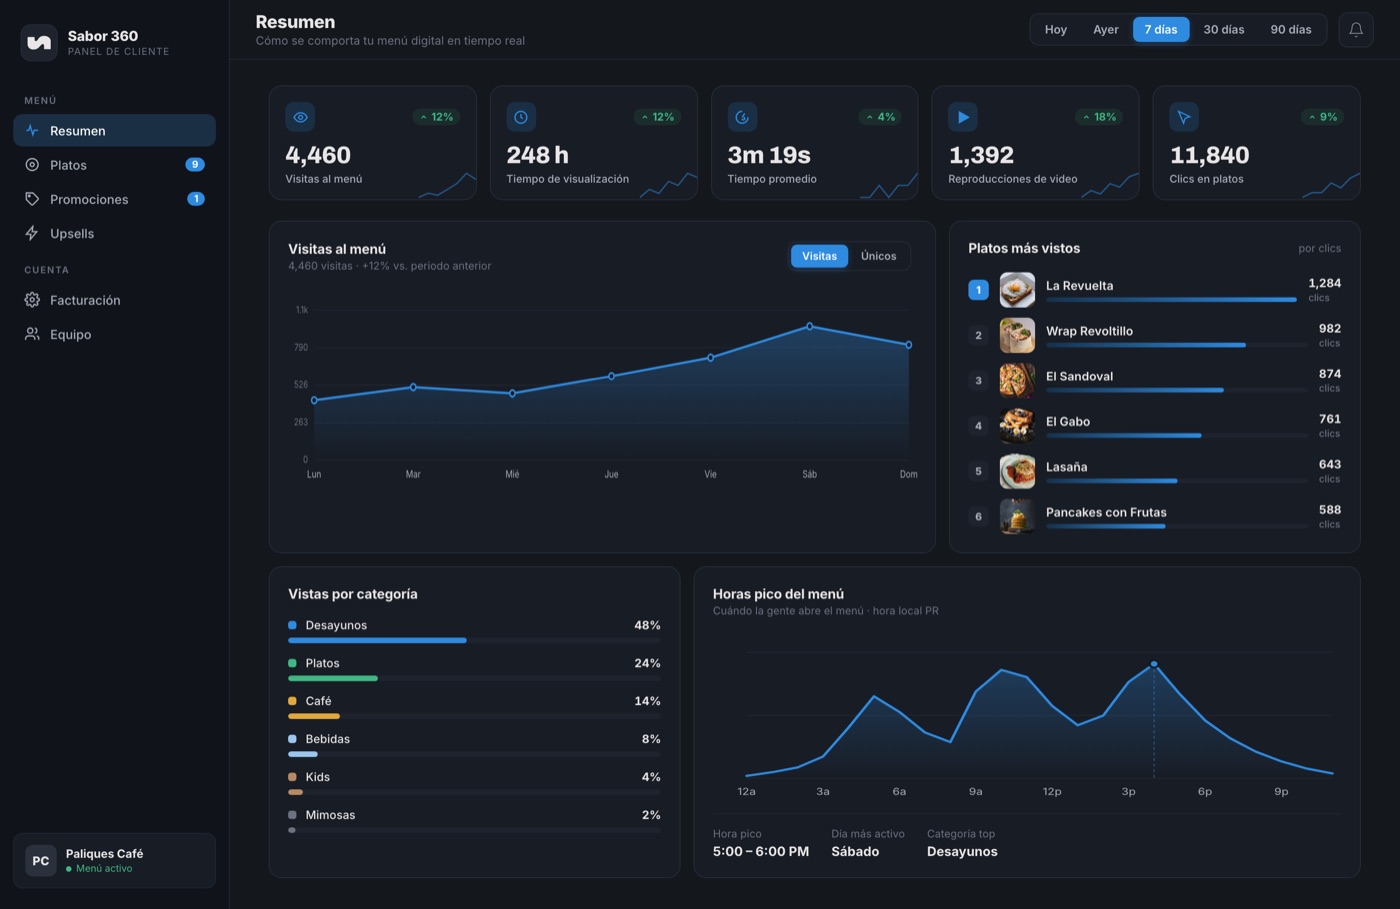Click the 5:00 – 6:00 PM Hora pico value
1400x909 pixels.
tap(761, 851)
